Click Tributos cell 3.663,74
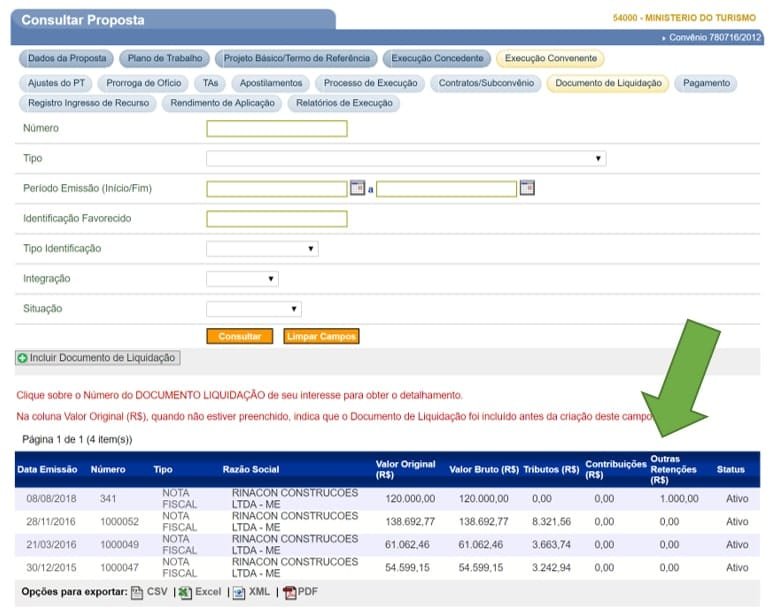Viewport: 774px width, 614px height. pos(551,545)
